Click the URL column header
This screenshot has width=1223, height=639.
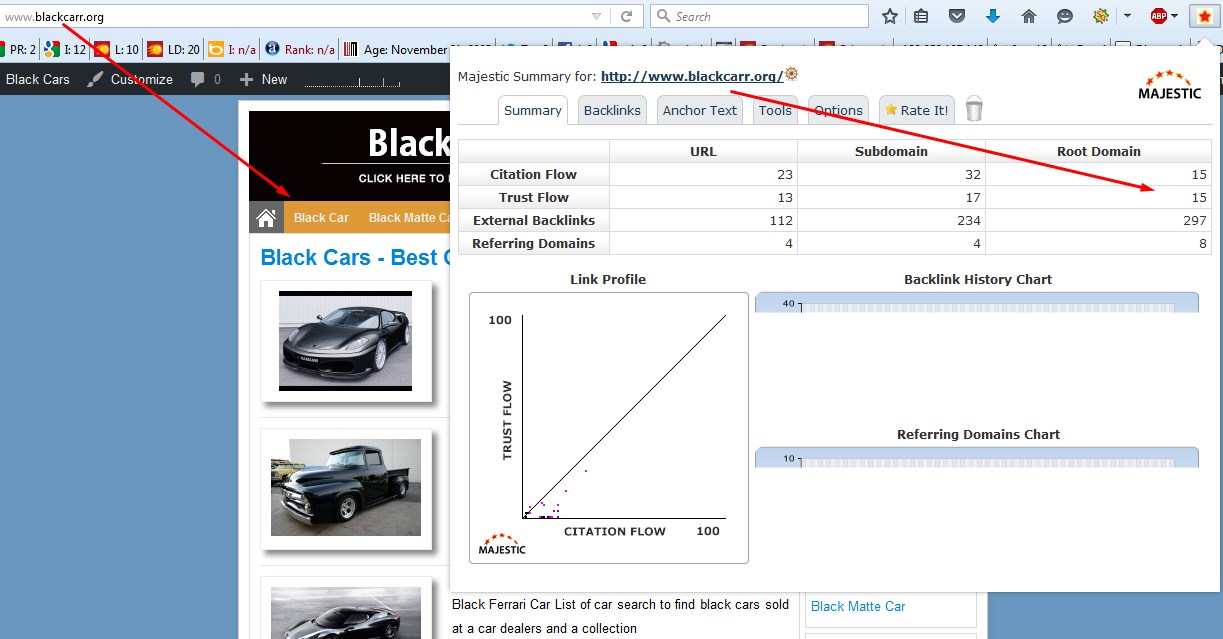[x=703, y=151]
